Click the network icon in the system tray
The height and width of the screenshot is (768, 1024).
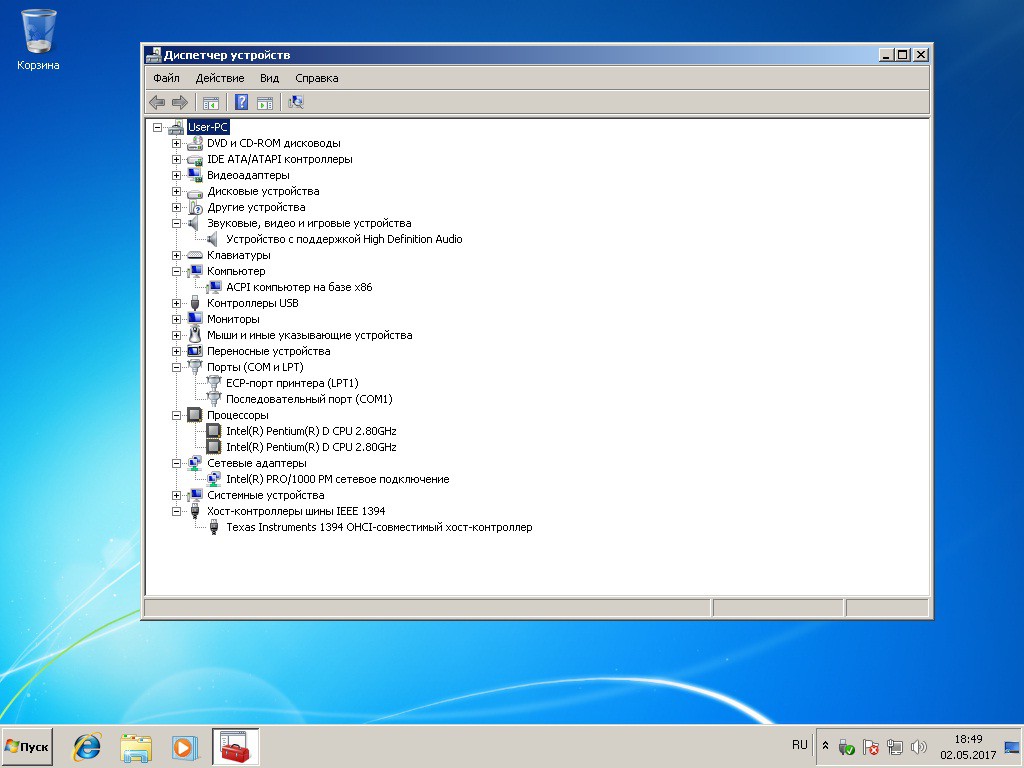point(895,746)
